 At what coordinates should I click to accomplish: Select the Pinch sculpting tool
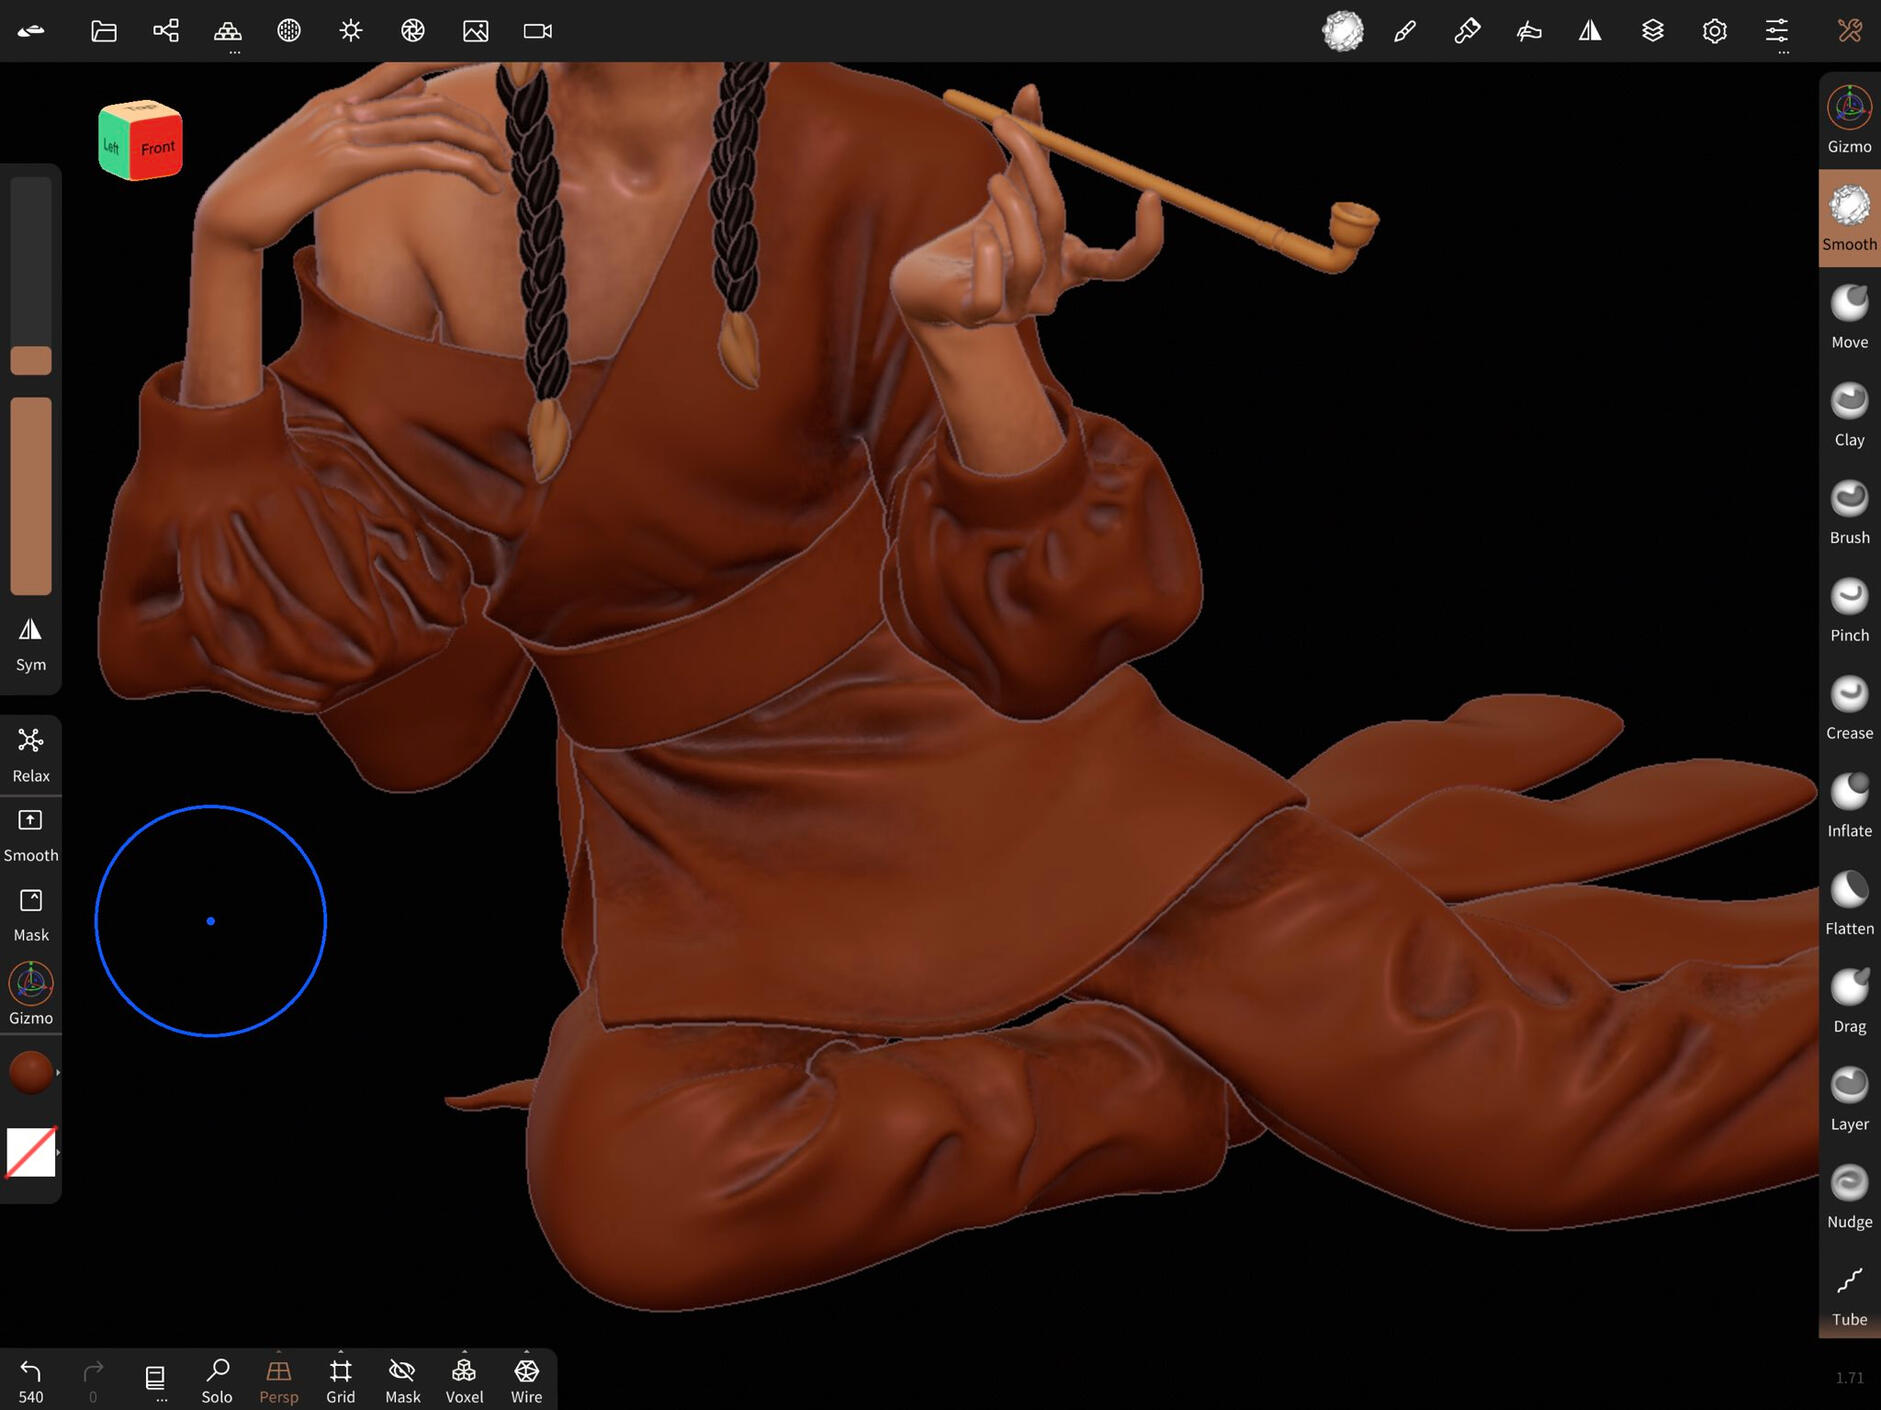pos(1848,610)
